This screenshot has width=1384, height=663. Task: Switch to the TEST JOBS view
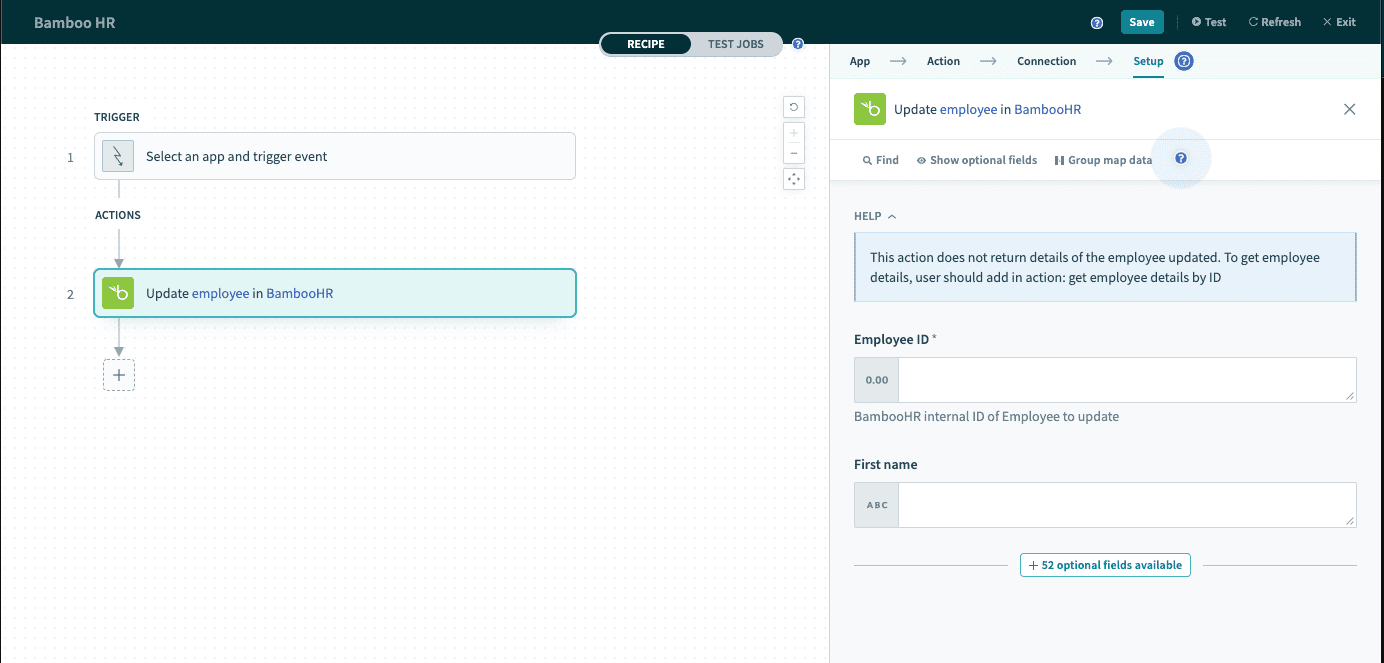click(x=735, y=44)
